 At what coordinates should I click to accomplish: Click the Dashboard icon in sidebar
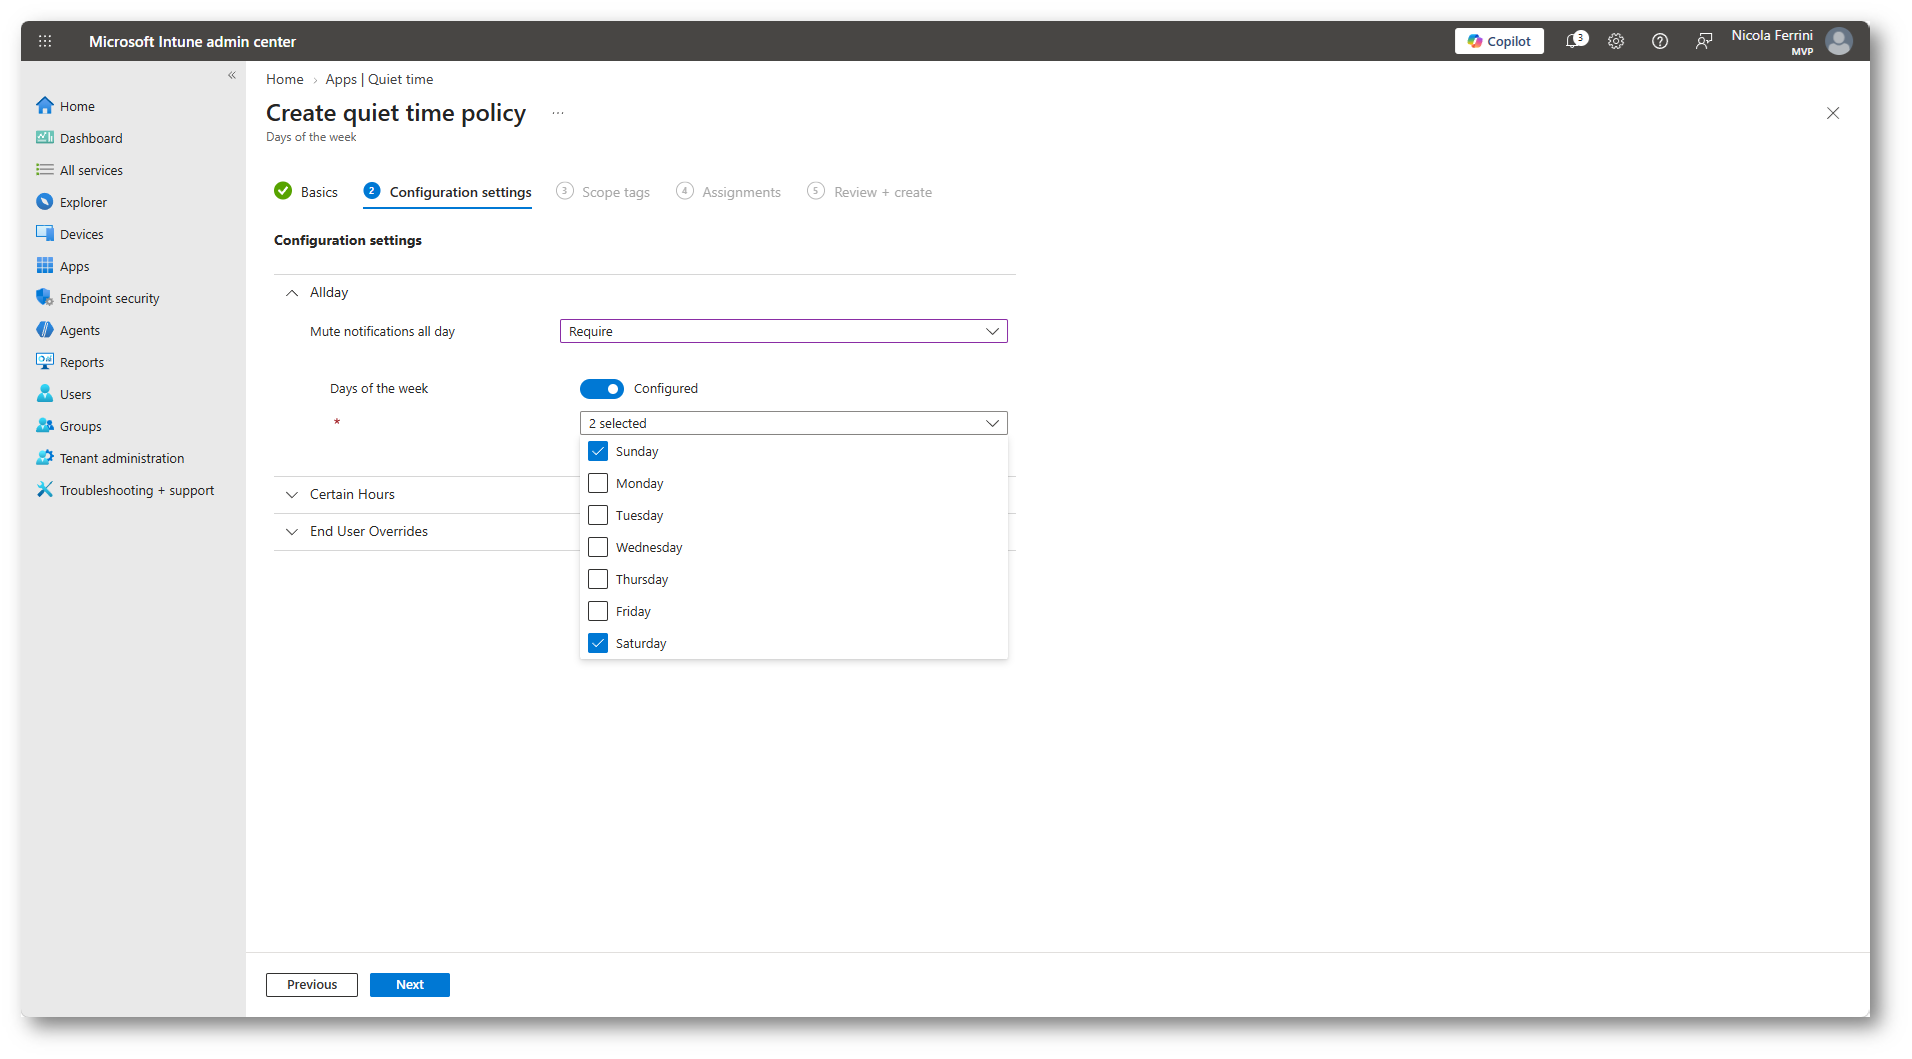[45, 137]
